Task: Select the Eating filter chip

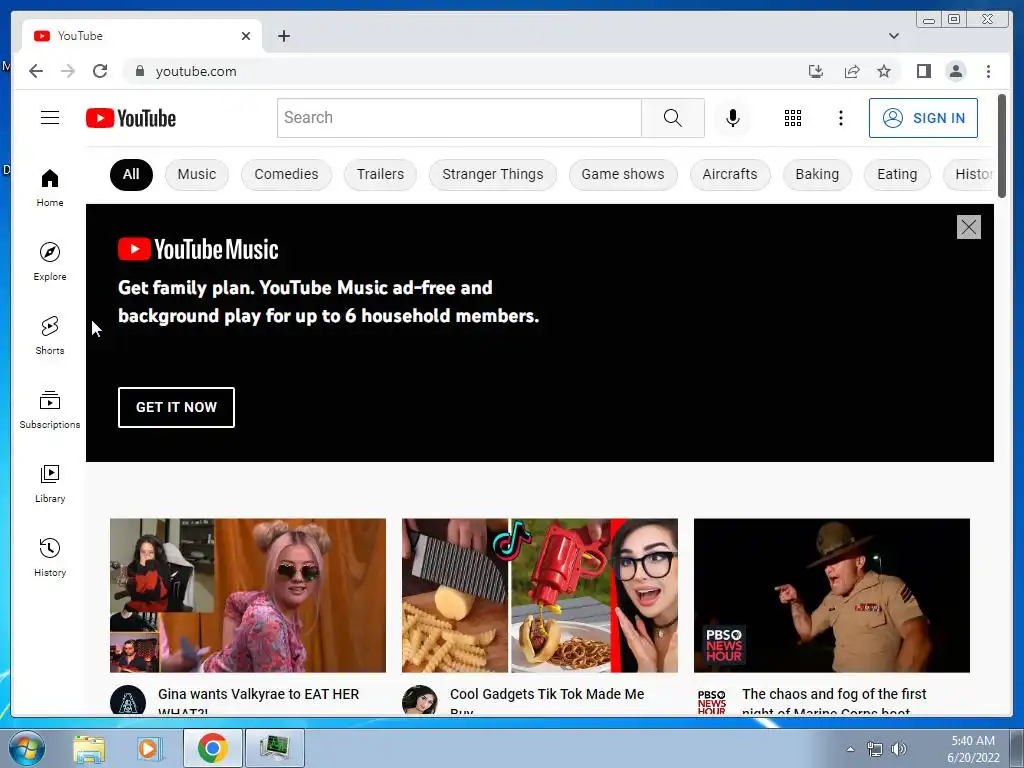Action: click(897, 174)
